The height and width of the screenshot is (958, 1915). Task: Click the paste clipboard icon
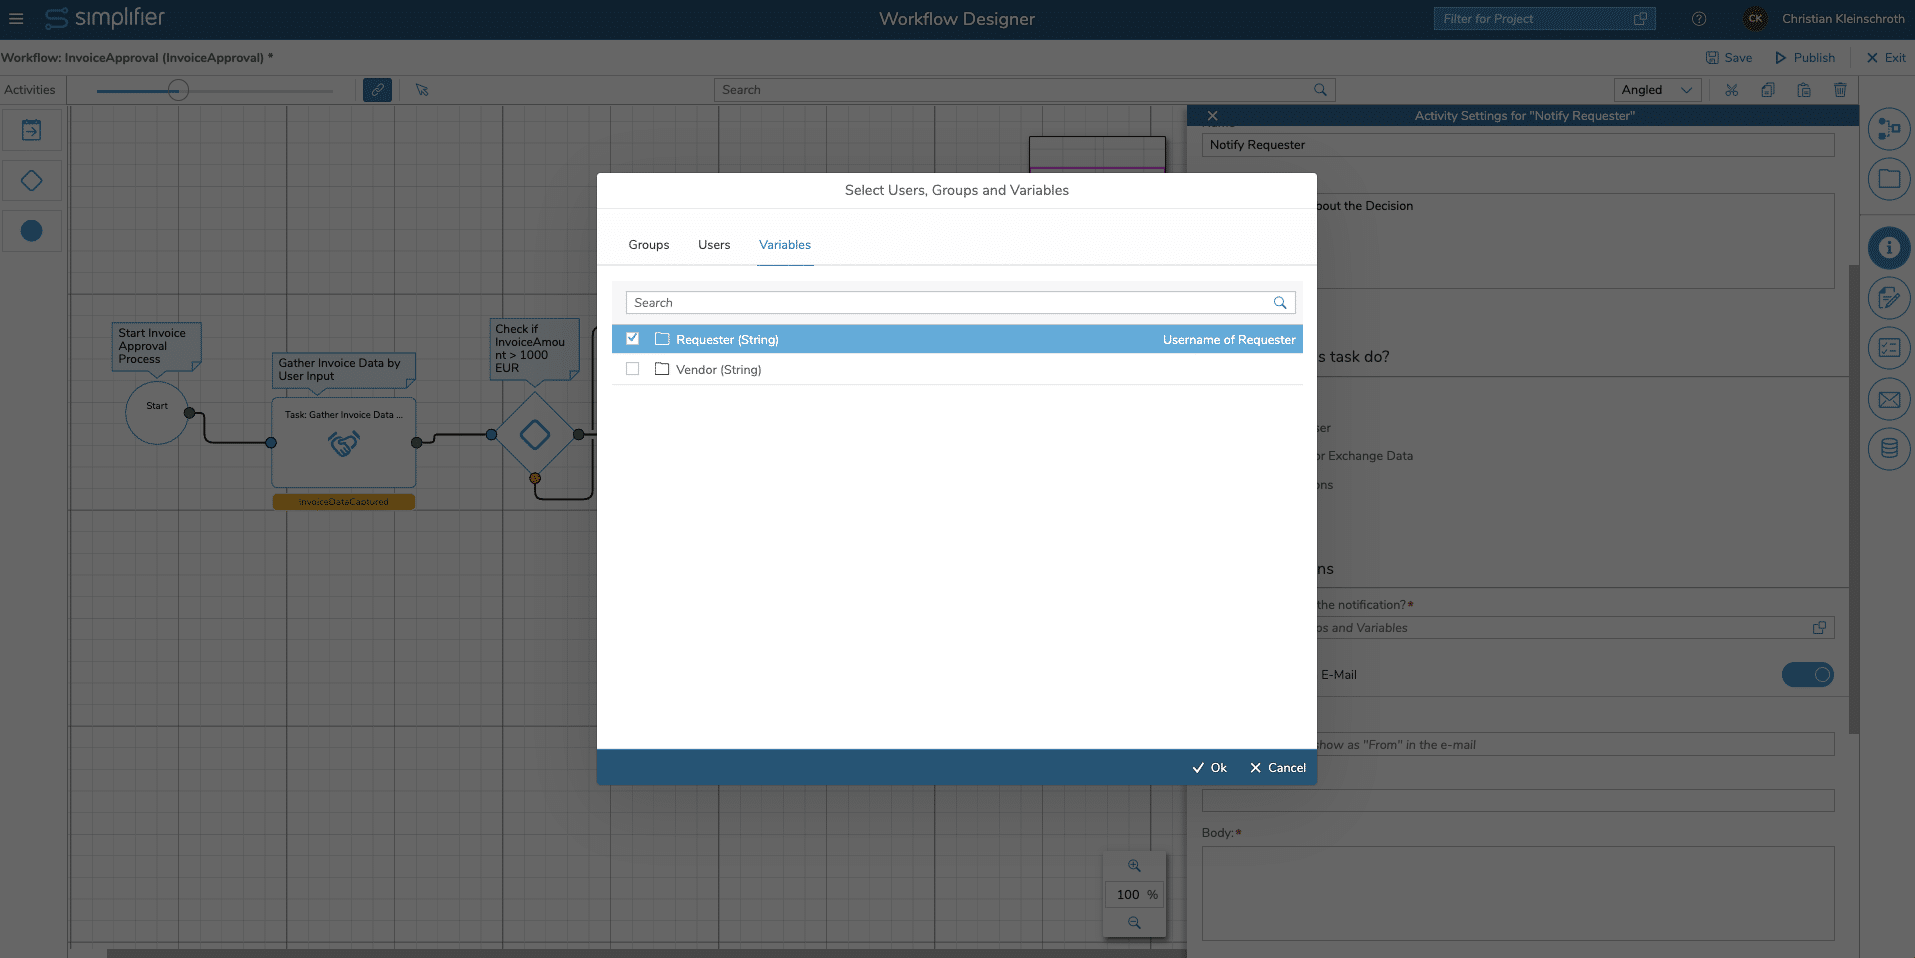pos(1804,90)
